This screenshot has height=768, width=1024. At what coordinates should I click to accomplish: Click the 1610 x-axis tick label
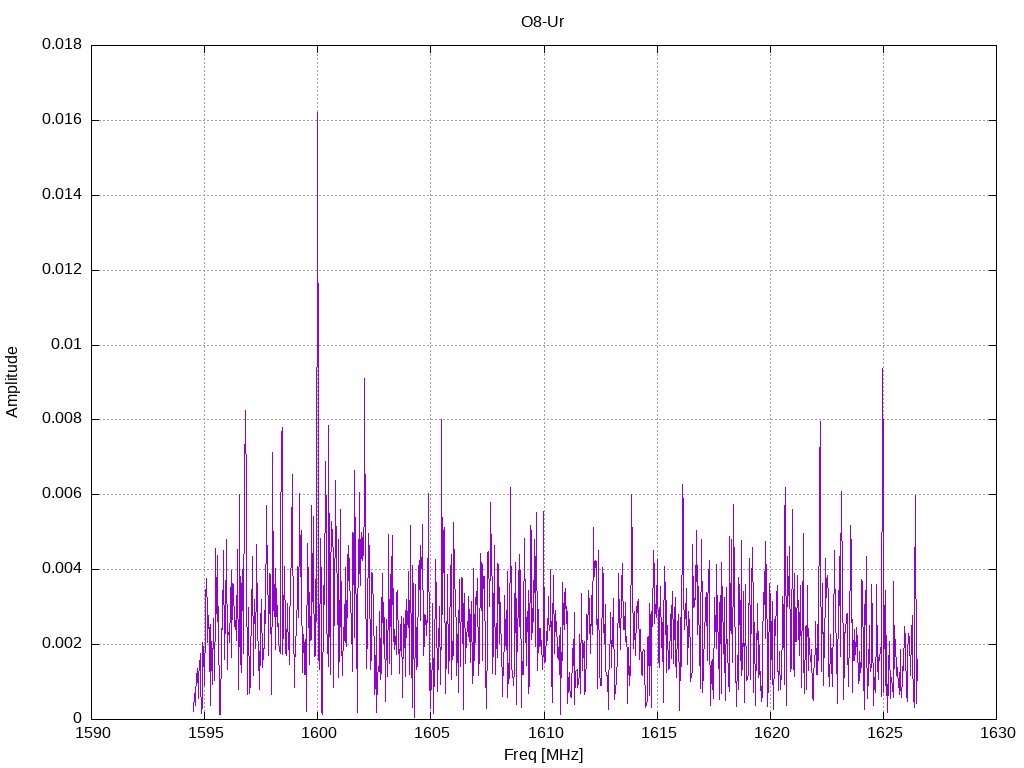[545, 733]
